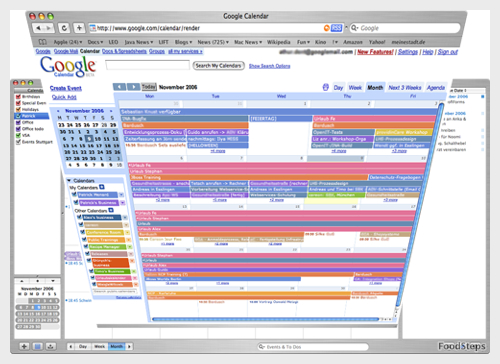Open the RSS feed button in address bar
This screenshot has width=500, height=364.
click(x=337, y=28)
